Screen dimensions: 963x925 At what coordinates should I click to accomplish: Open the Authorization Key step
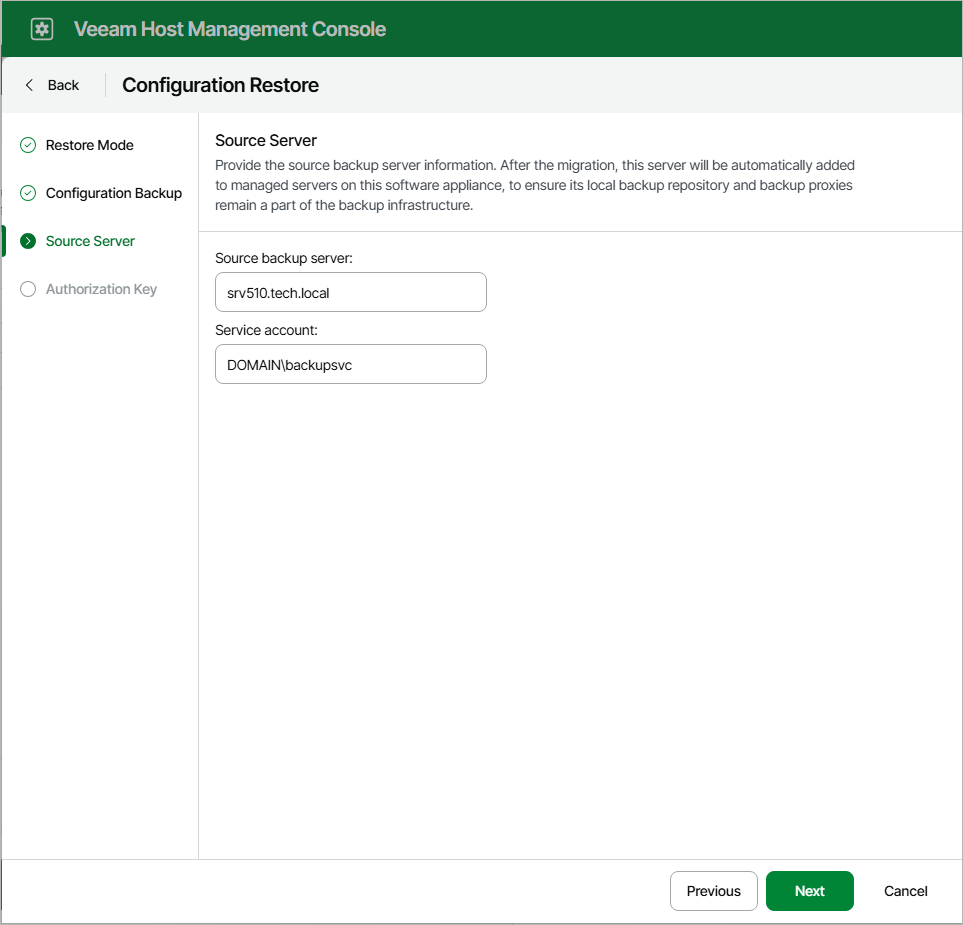(101, 289)
